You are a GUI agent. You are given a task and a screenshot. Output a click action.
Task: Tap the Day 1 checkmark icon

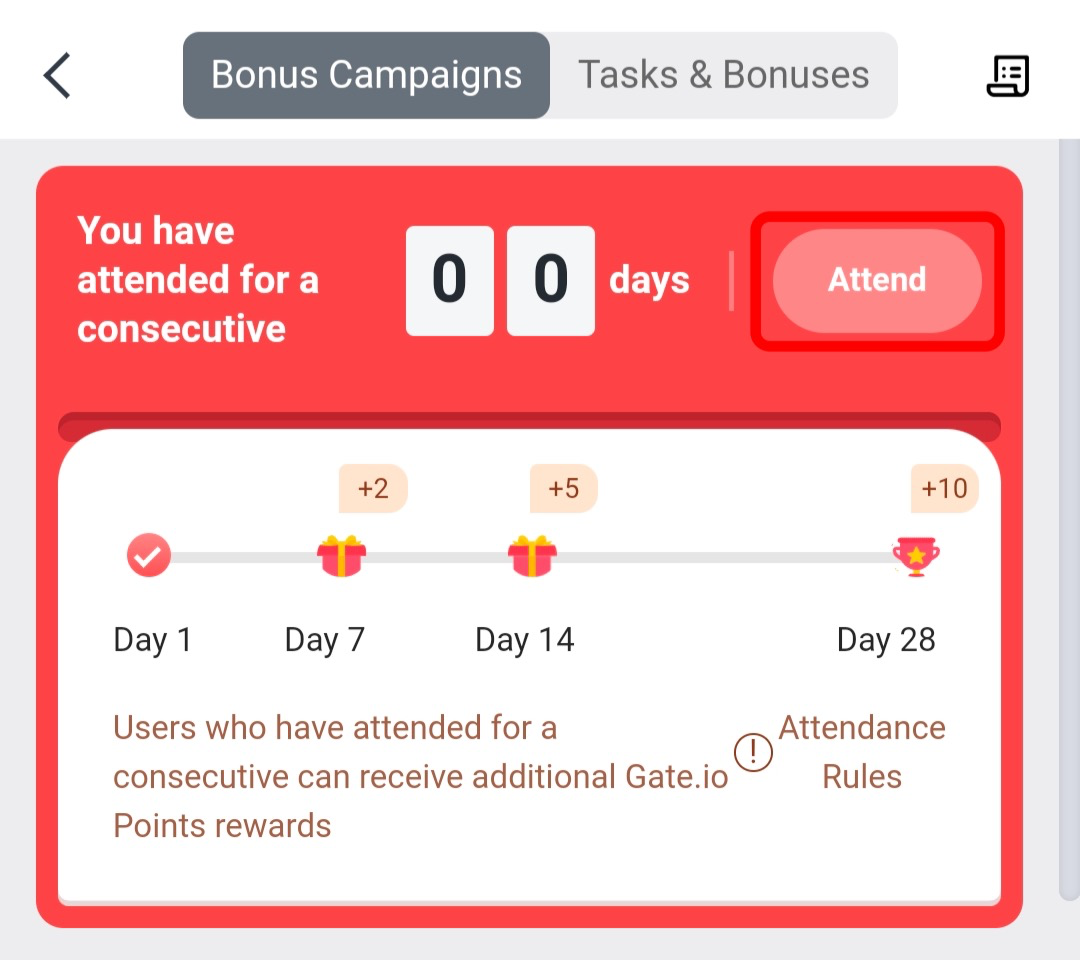click(x=149, y=556)
